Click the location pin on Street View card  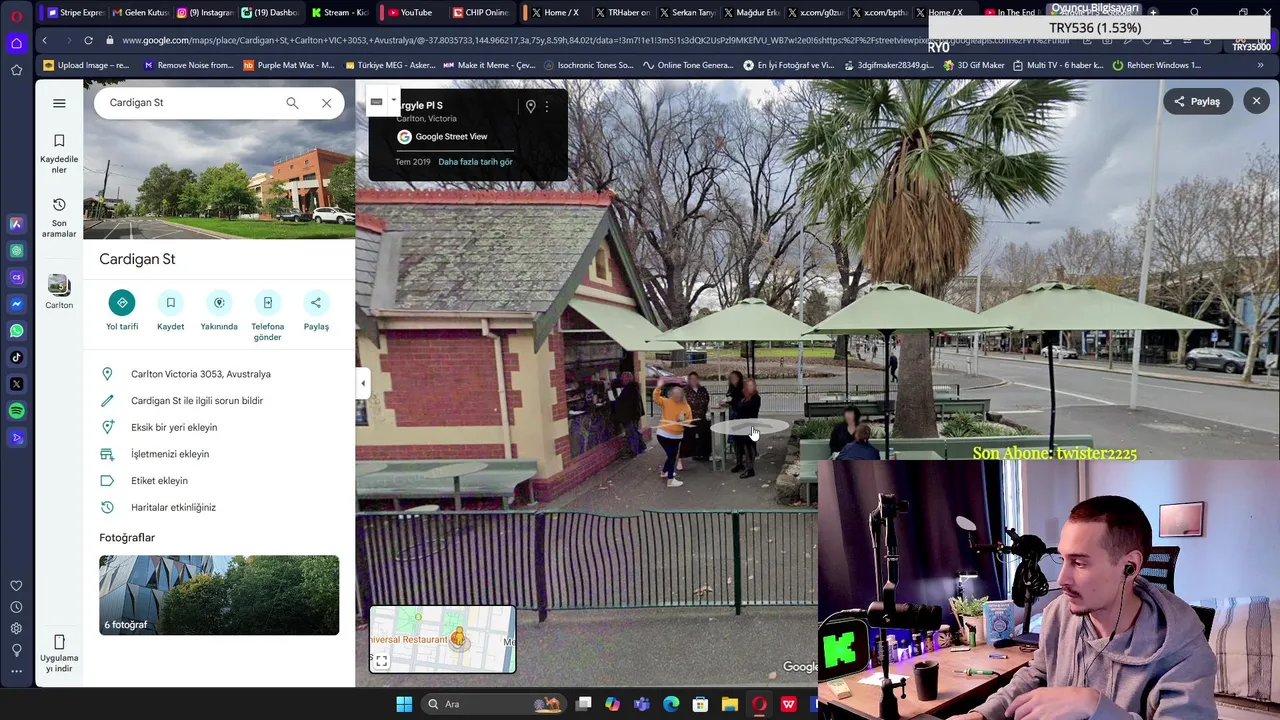click(531, 107)
